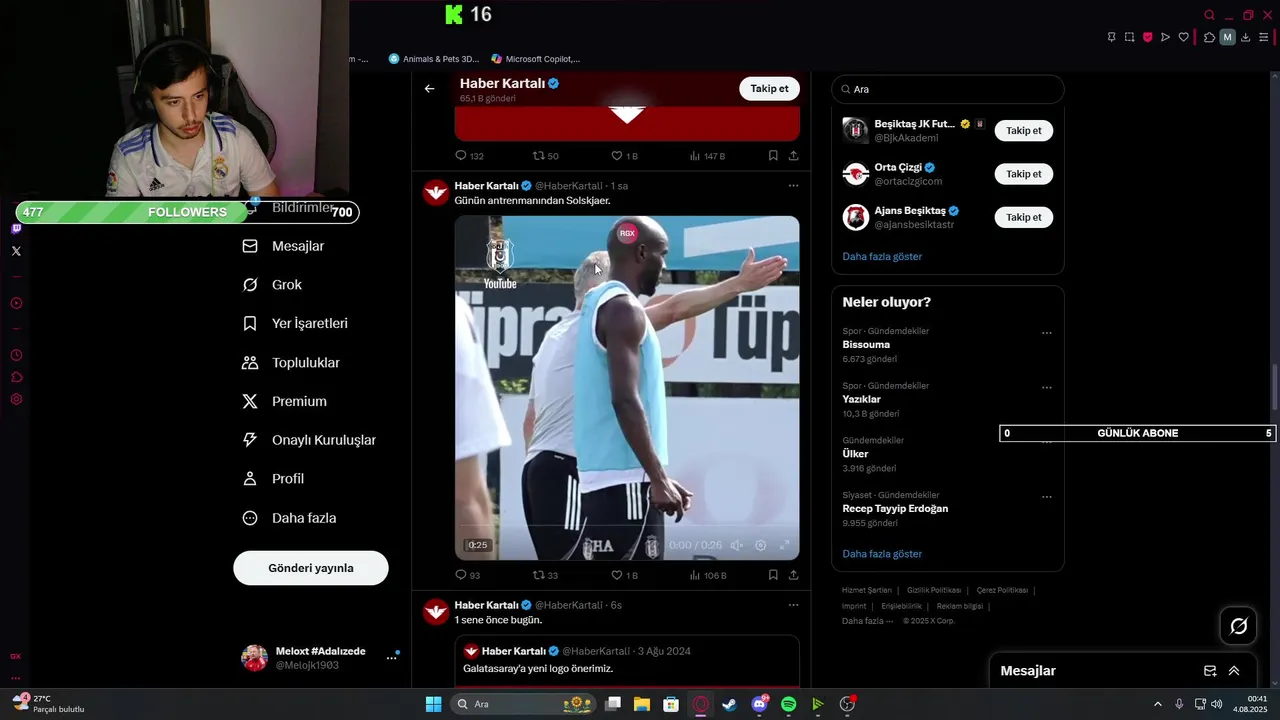Open the floating Grok button
The image size is (1280, 720).
click(x=1238, y=626)
